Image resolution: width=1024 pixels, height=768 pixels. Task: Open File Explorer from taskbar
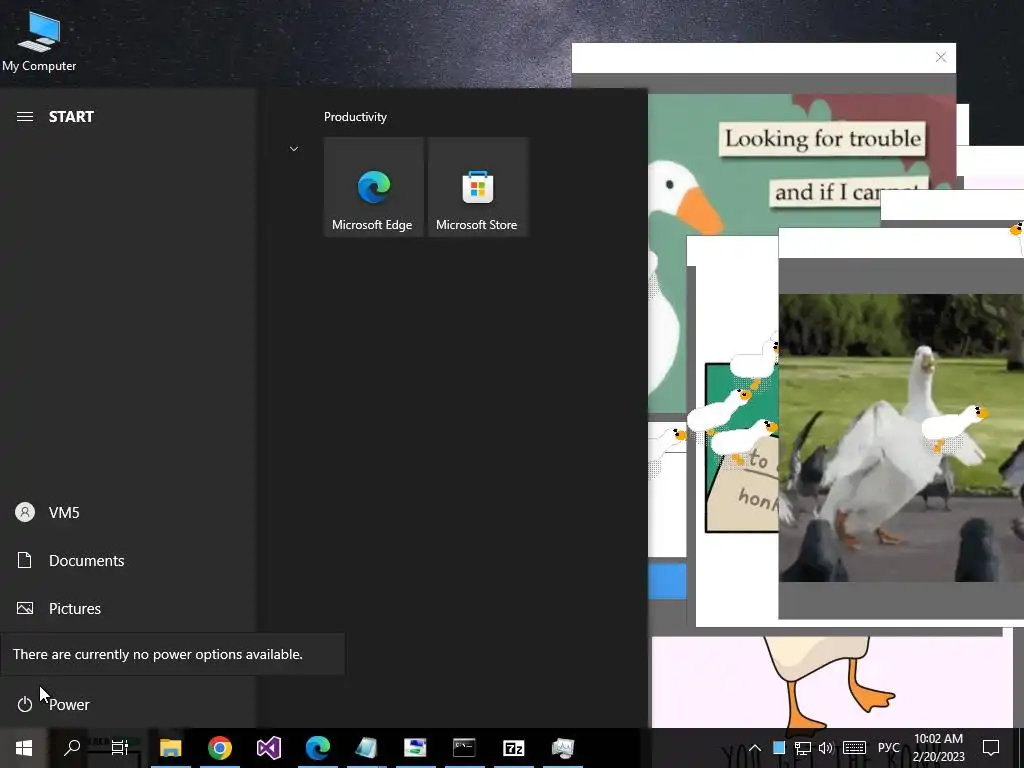[170, 748]
